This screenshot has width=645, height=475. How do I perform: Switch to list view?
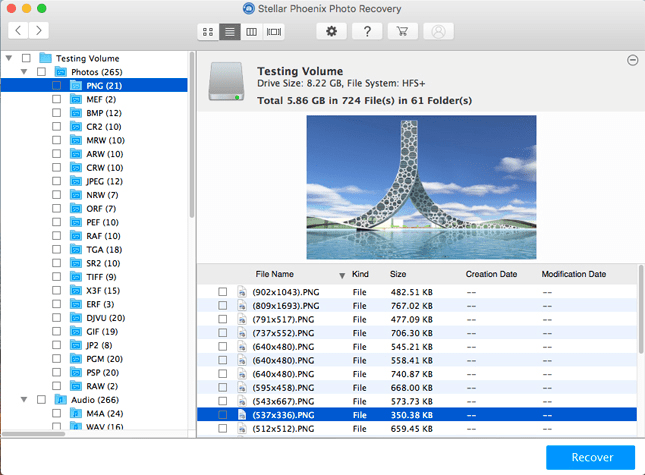[x=230, y=32]
